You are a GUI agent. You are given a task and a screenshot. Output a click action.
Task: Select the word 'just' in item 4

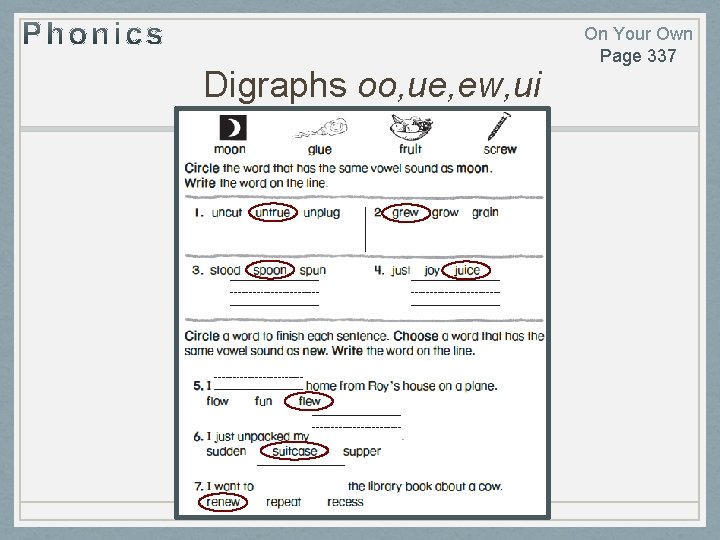coord(400,270)
